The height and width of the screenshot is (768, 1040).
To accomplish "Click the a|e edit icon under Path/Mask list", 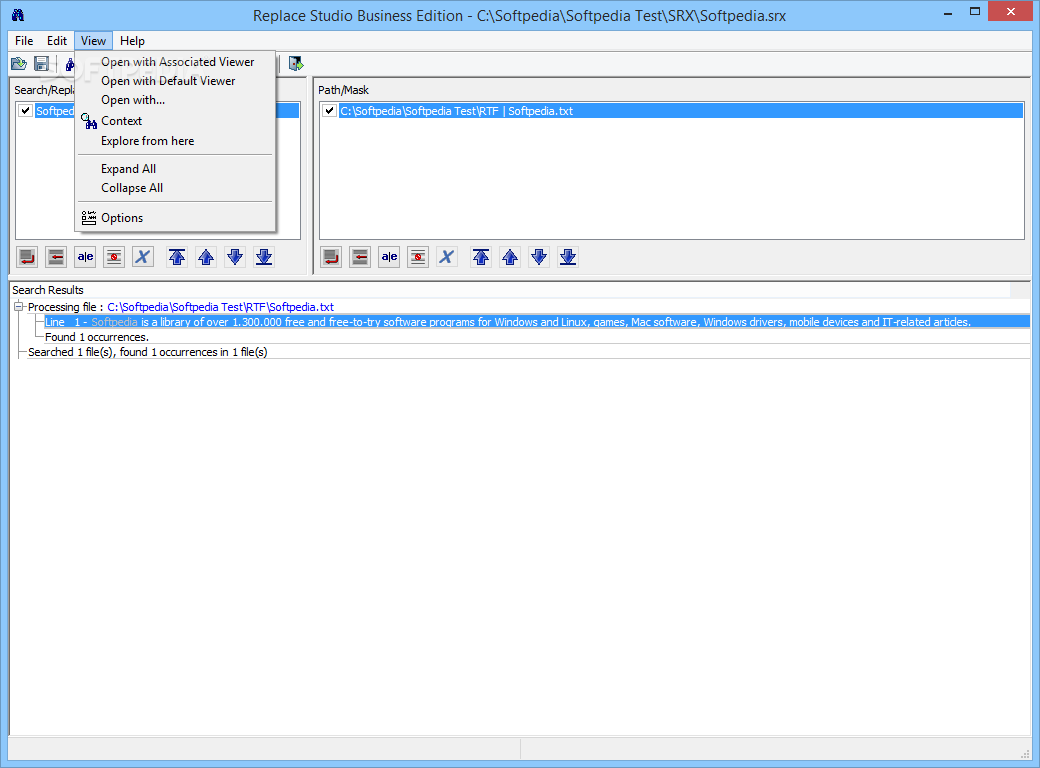I will [x=389, y=257].
